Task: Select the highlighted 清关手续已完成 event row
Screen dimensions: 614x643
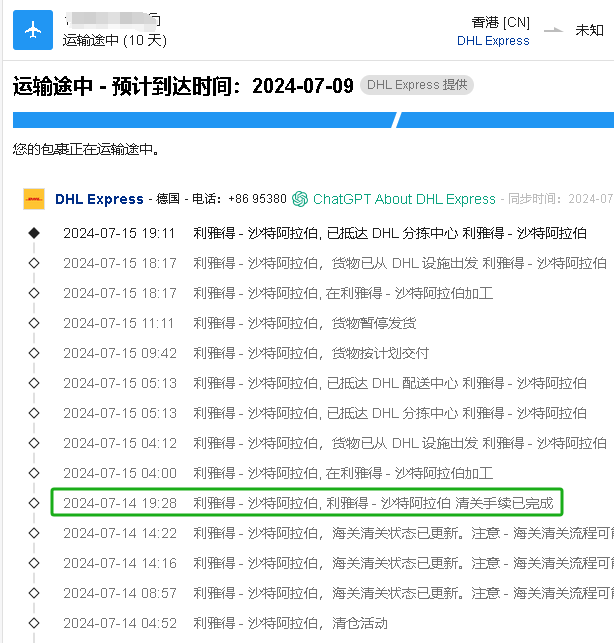Action: [307, 503]
